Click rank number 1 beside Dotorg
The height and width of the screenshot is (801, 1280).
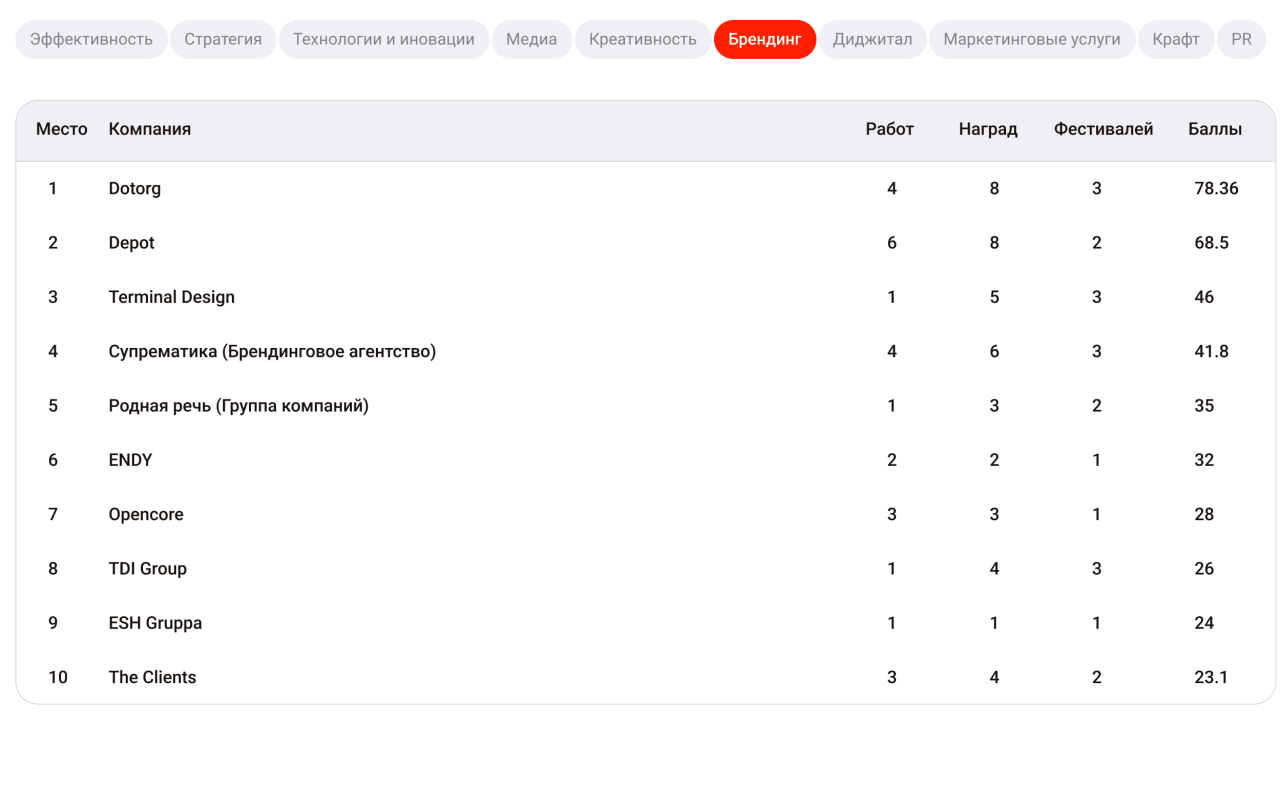(x=53, y=188)
